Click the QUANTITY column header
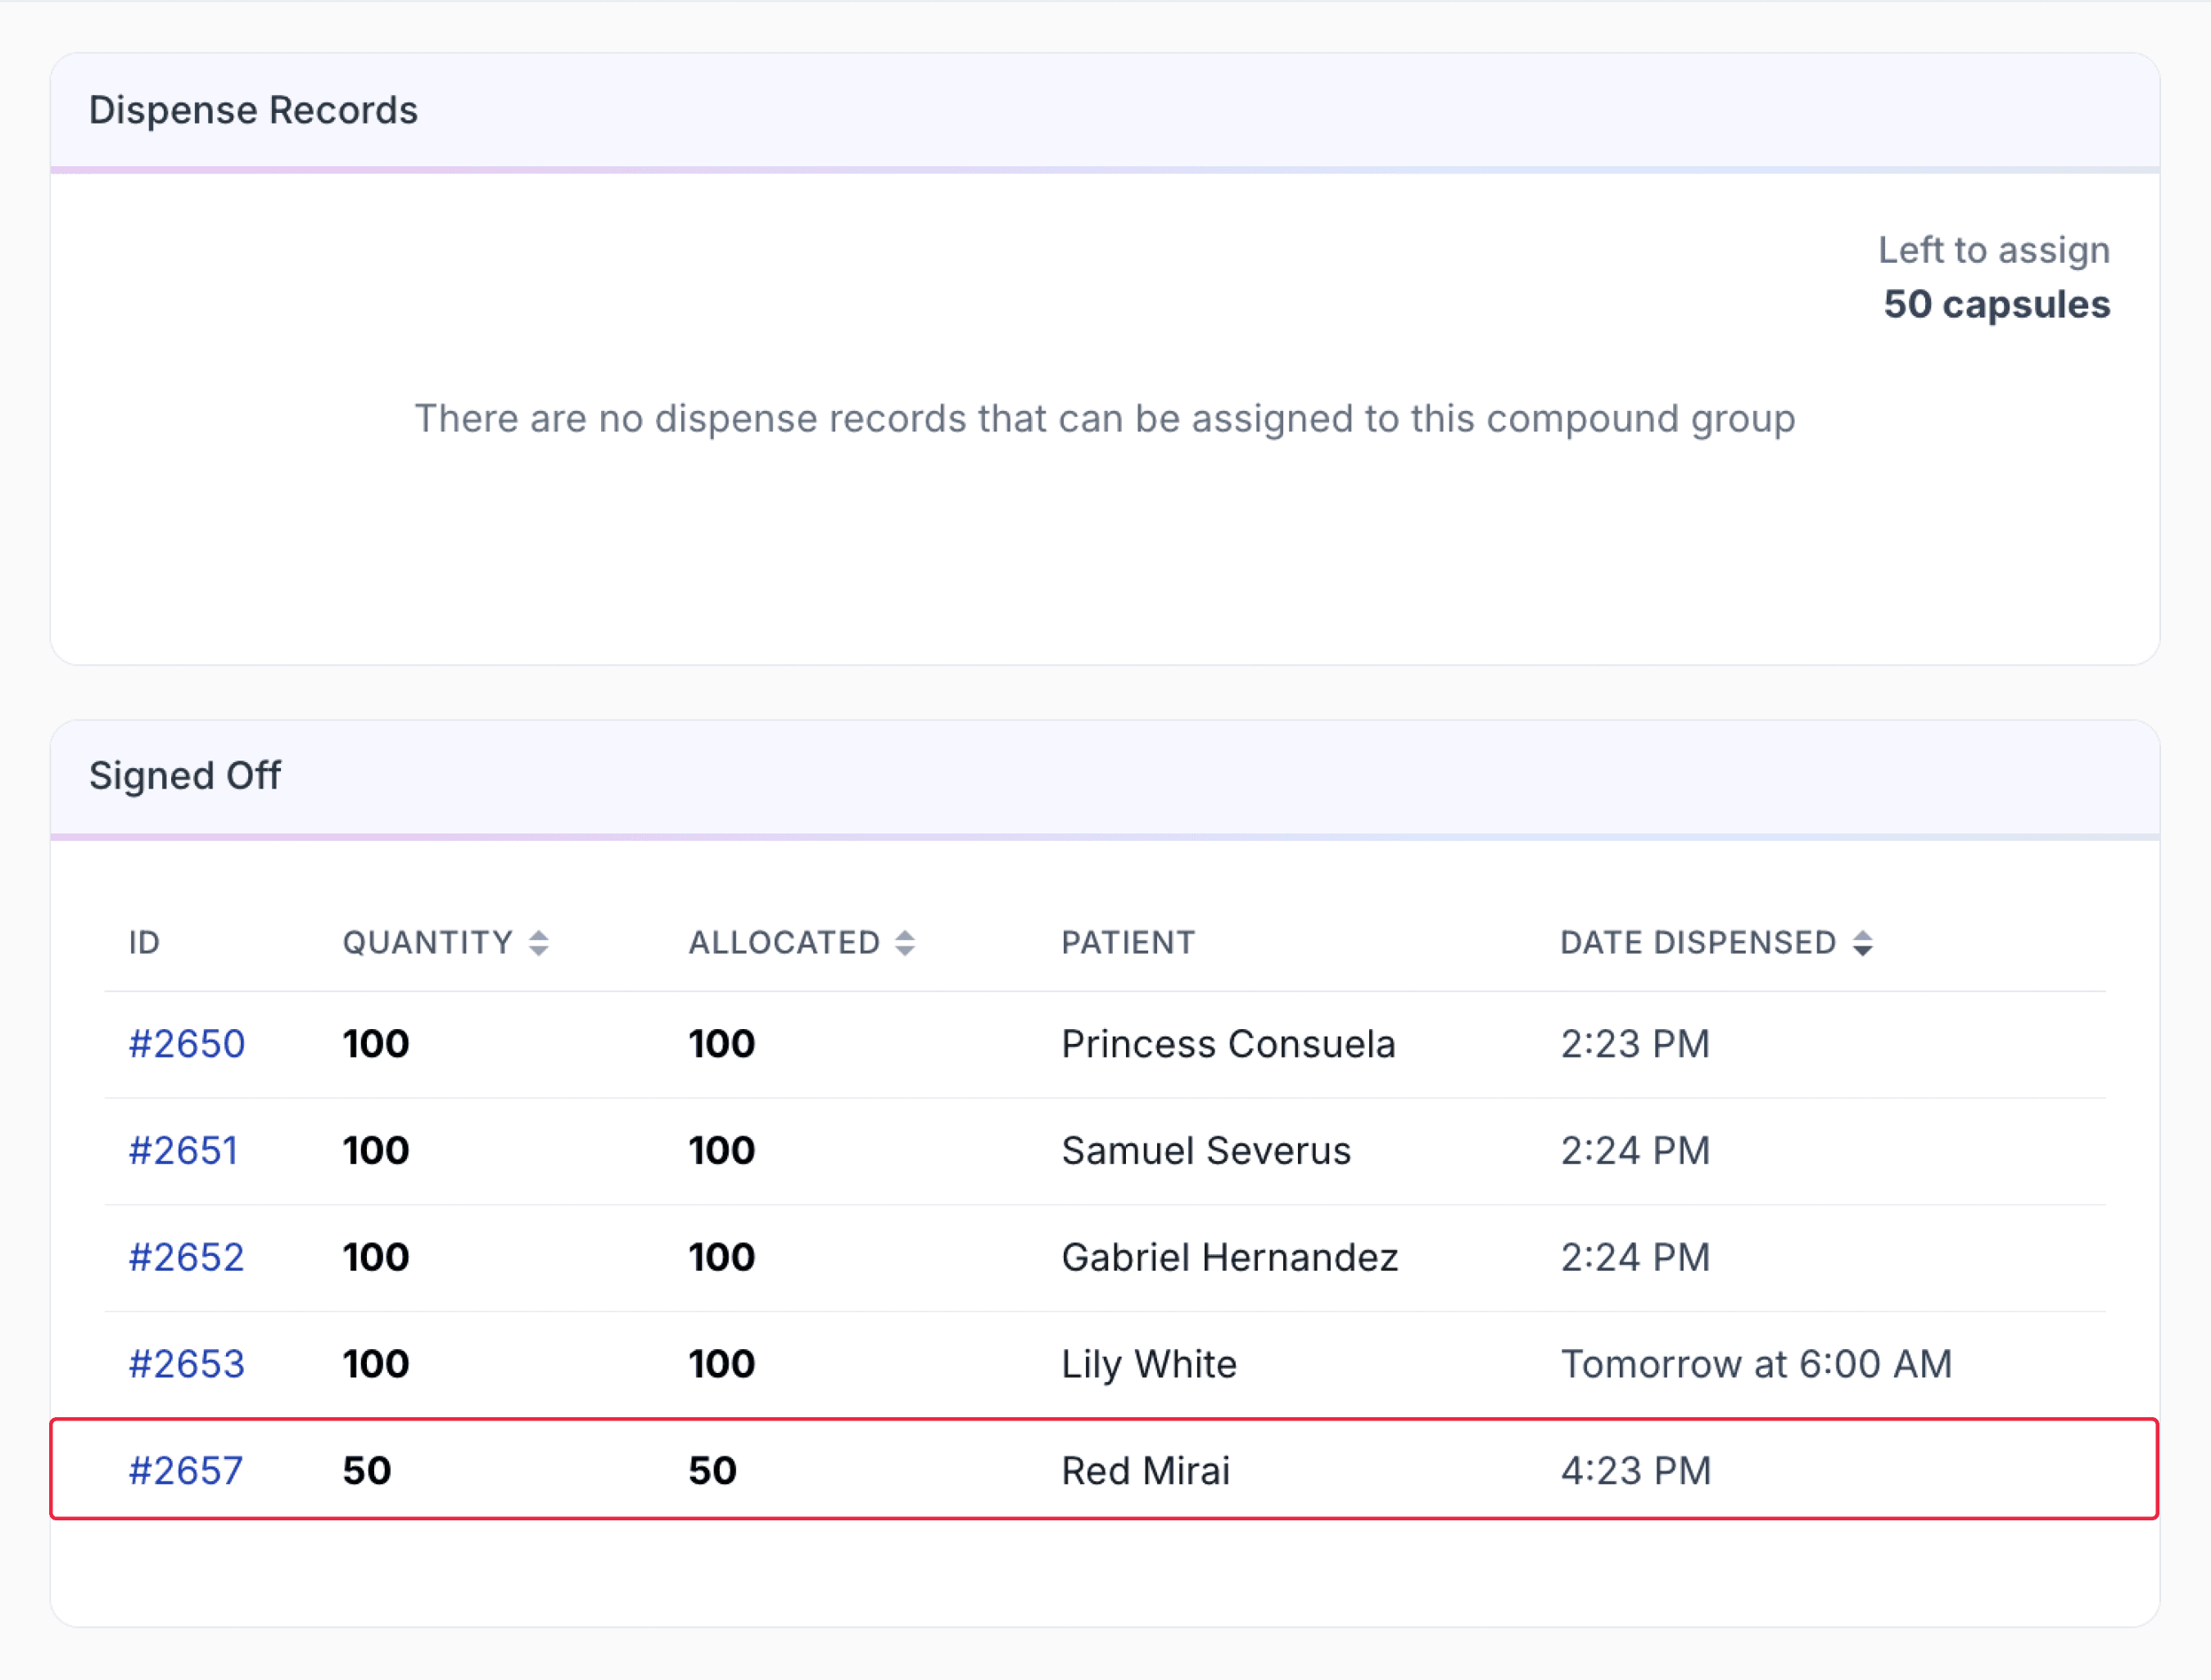Screen dimensions: 2211x1680 click(x=428, y=943)
